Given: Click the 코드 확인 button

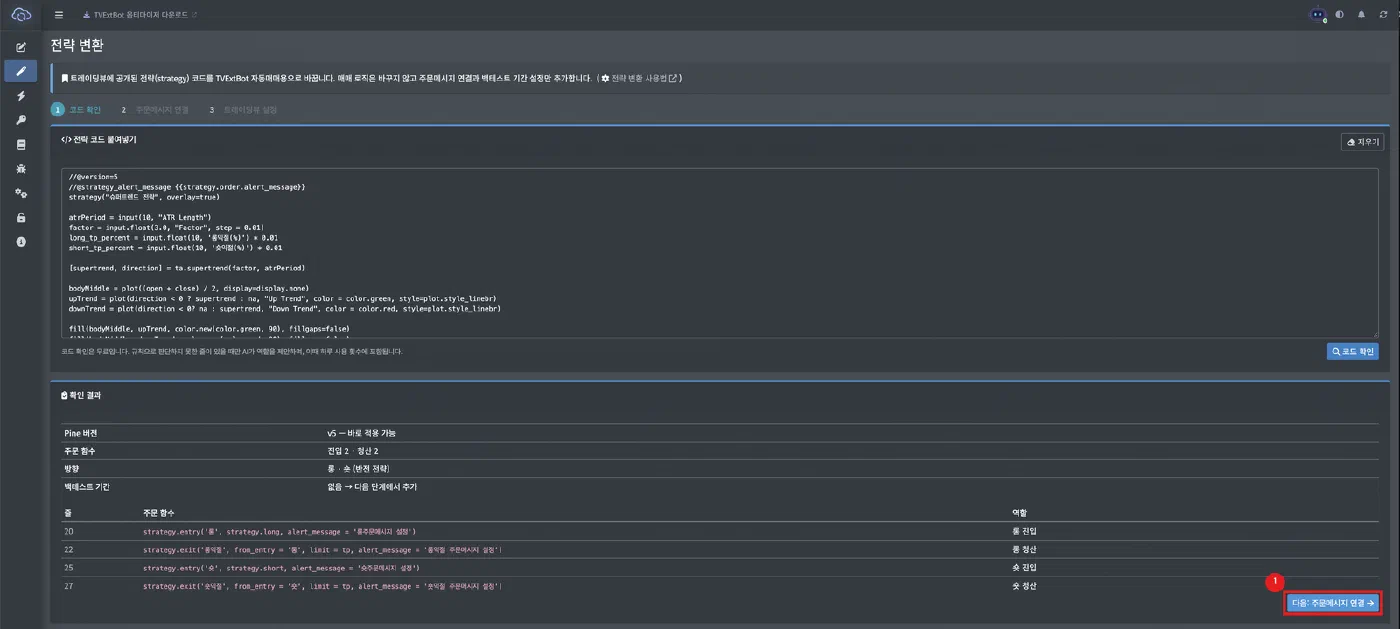Looking at the screenshot, I should [x=1353, y=352].
